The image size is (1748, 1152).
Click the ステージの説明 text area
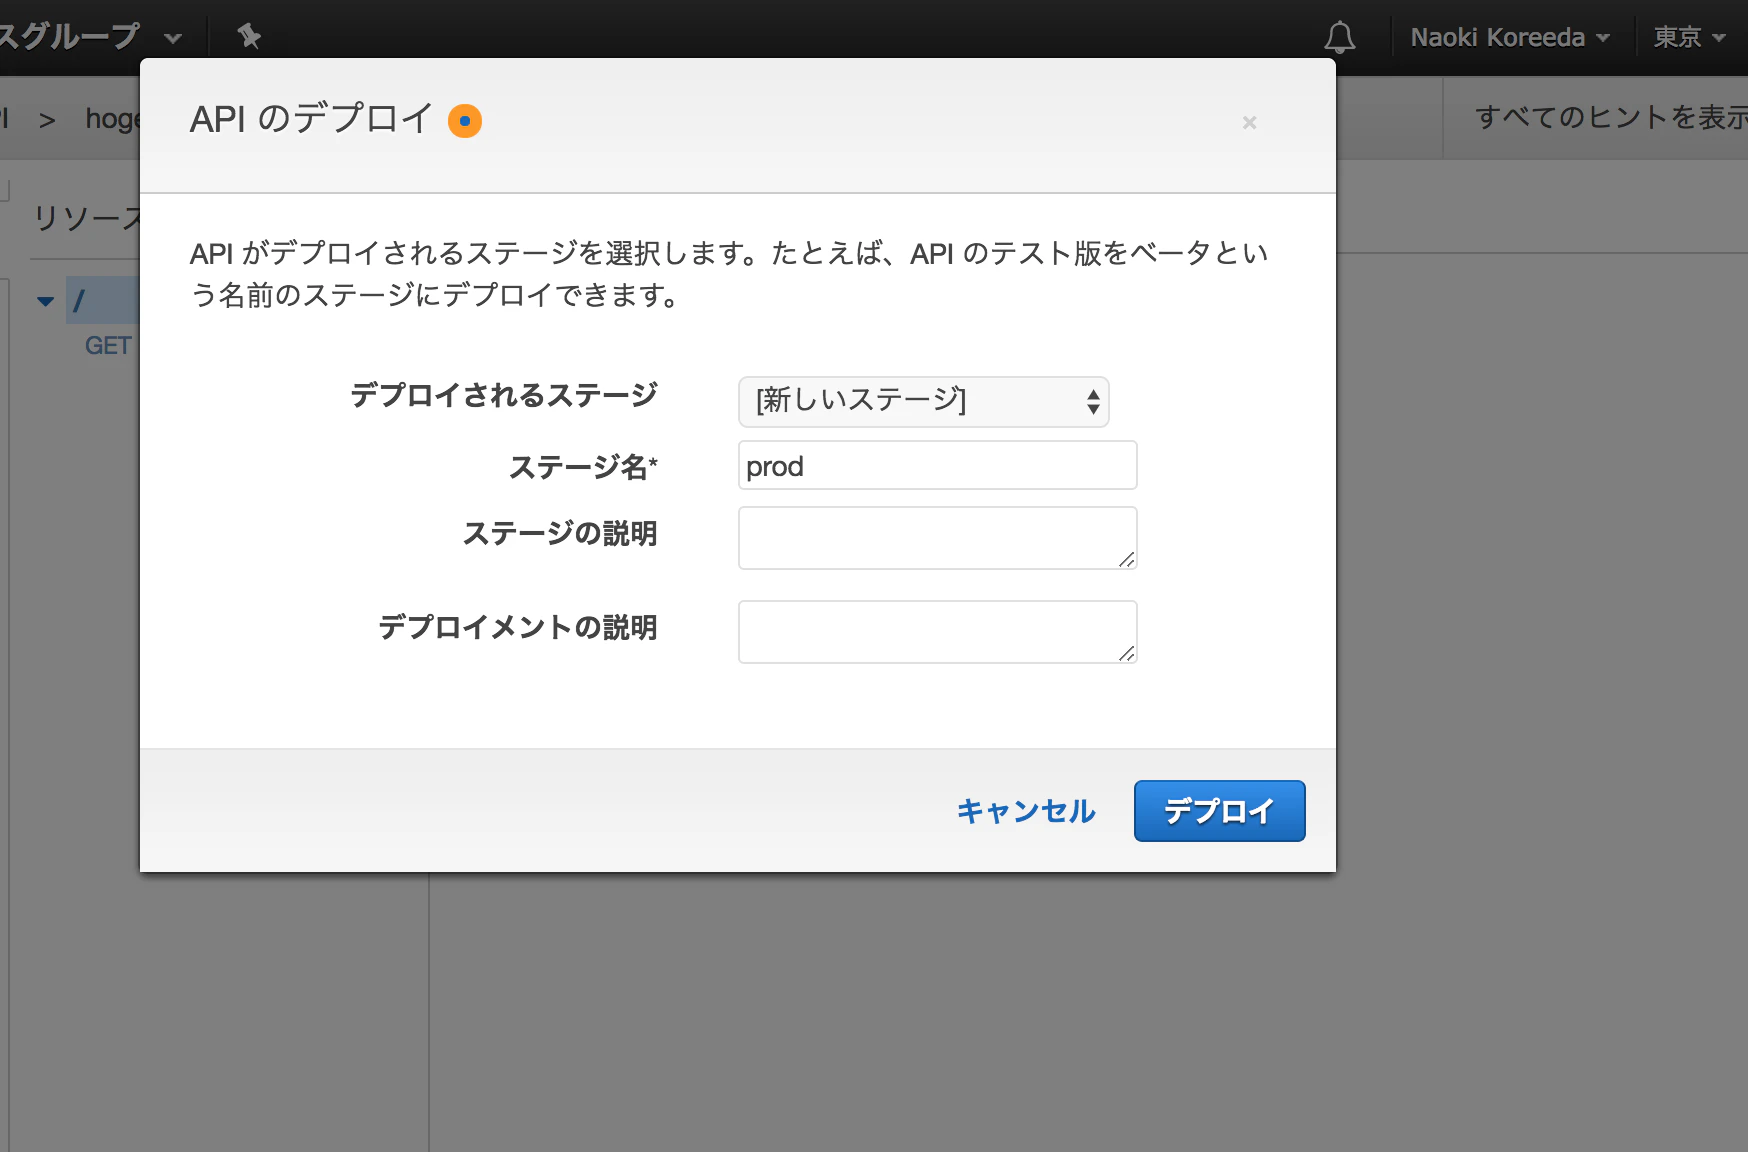click(937, 538)
